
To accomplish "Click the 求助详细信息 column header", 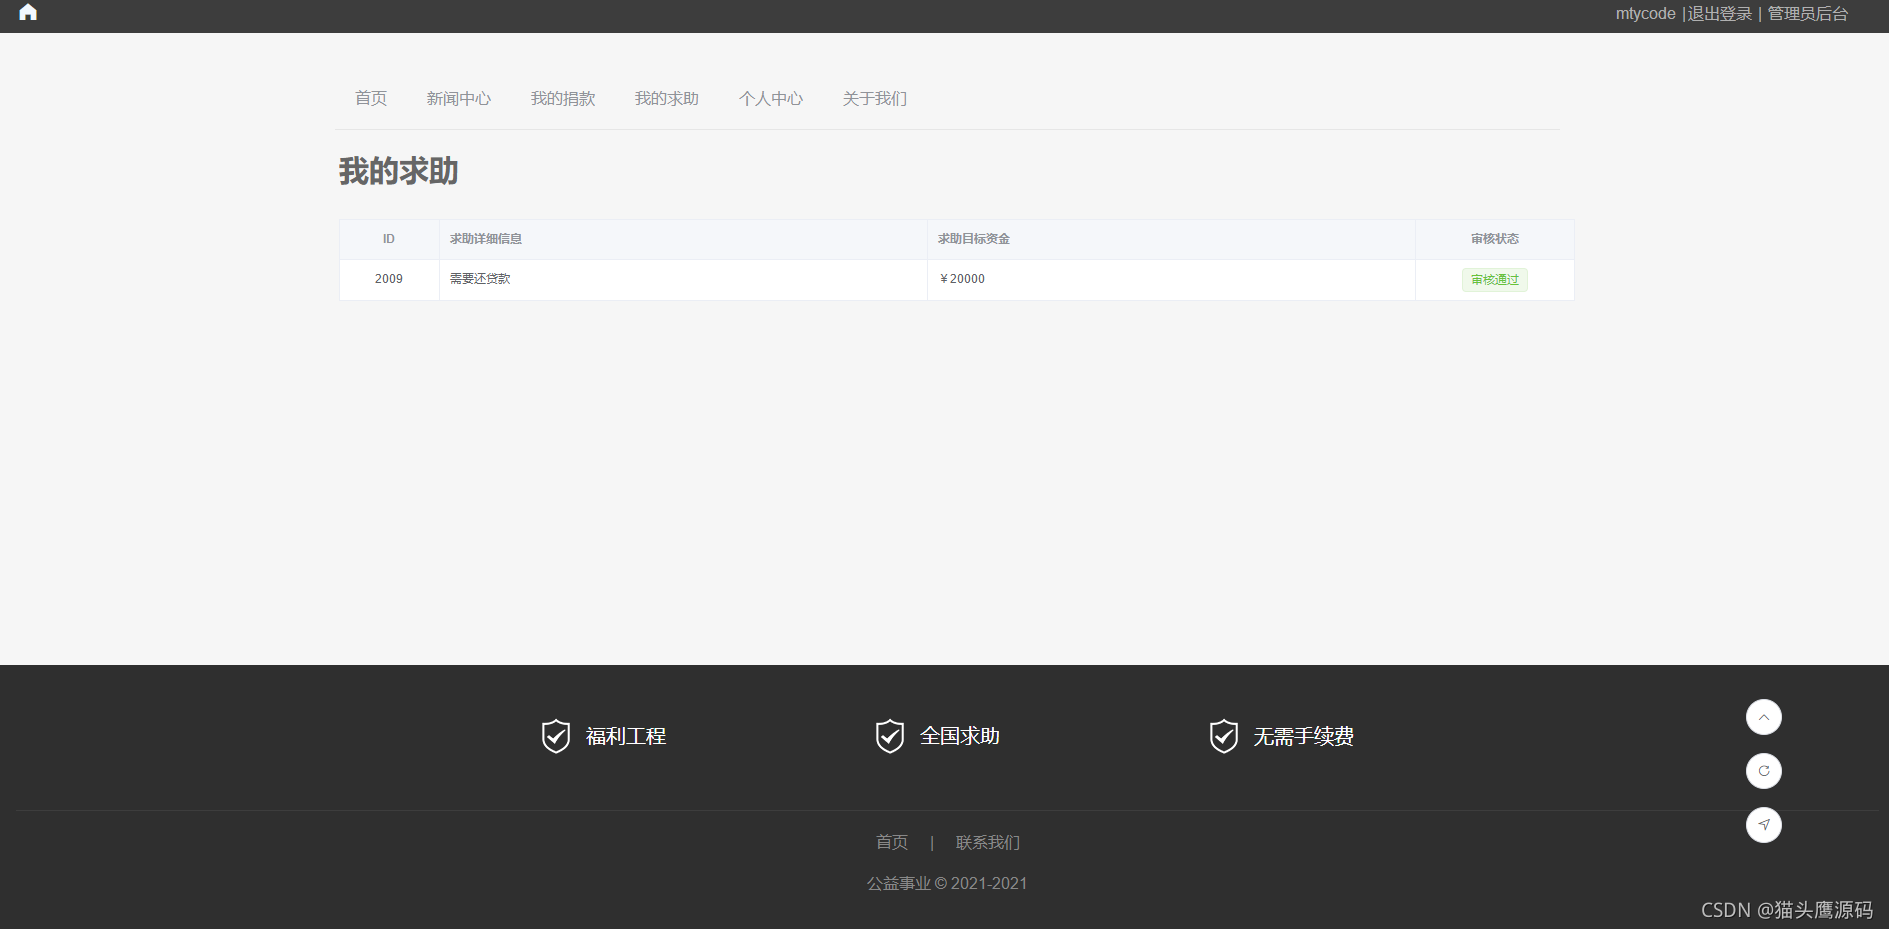I will pos(683,239).
